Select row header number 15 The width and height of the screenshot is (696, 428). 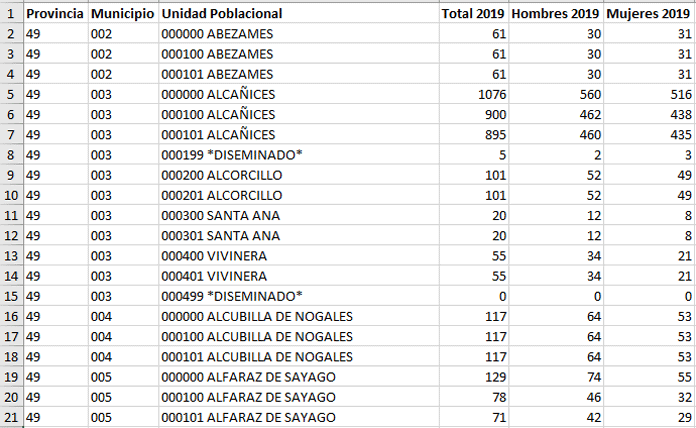[x=11, y=296]
